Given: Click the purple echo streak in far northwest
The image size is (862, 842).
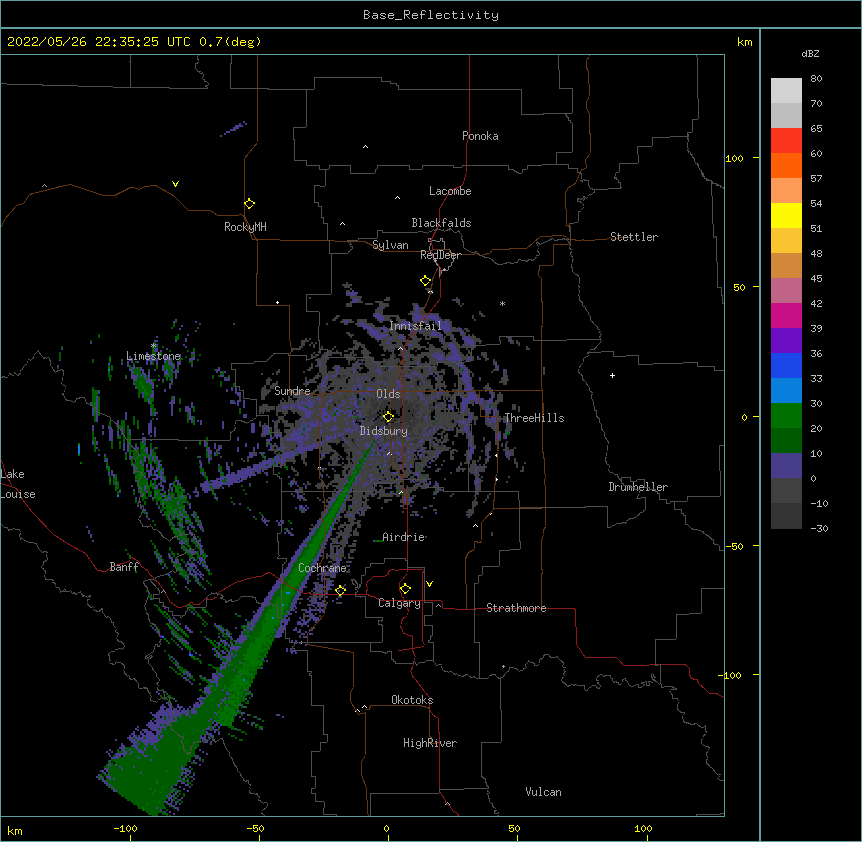Looking at the screenshot, I should [234, 129].
